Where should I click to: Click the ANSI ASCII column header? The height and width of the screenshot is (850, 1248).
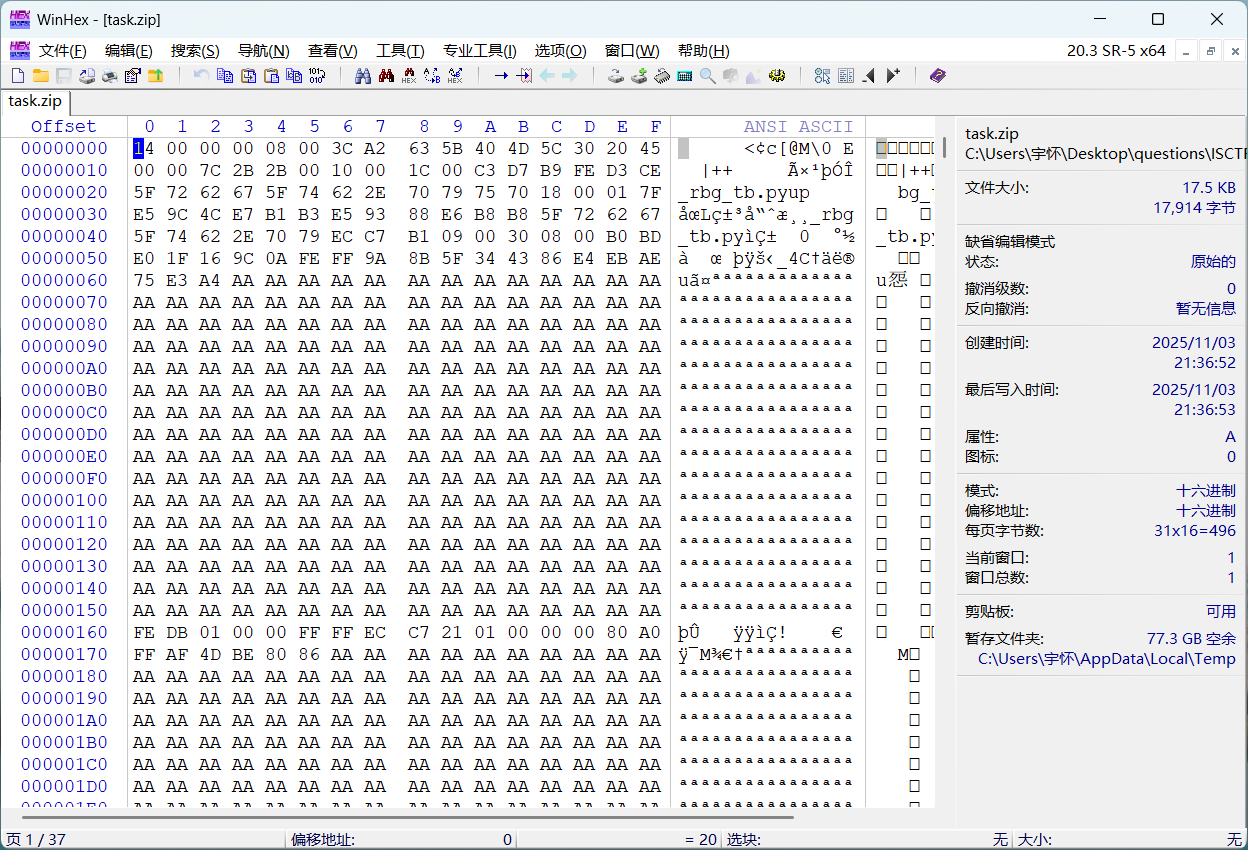pos(798,126)
